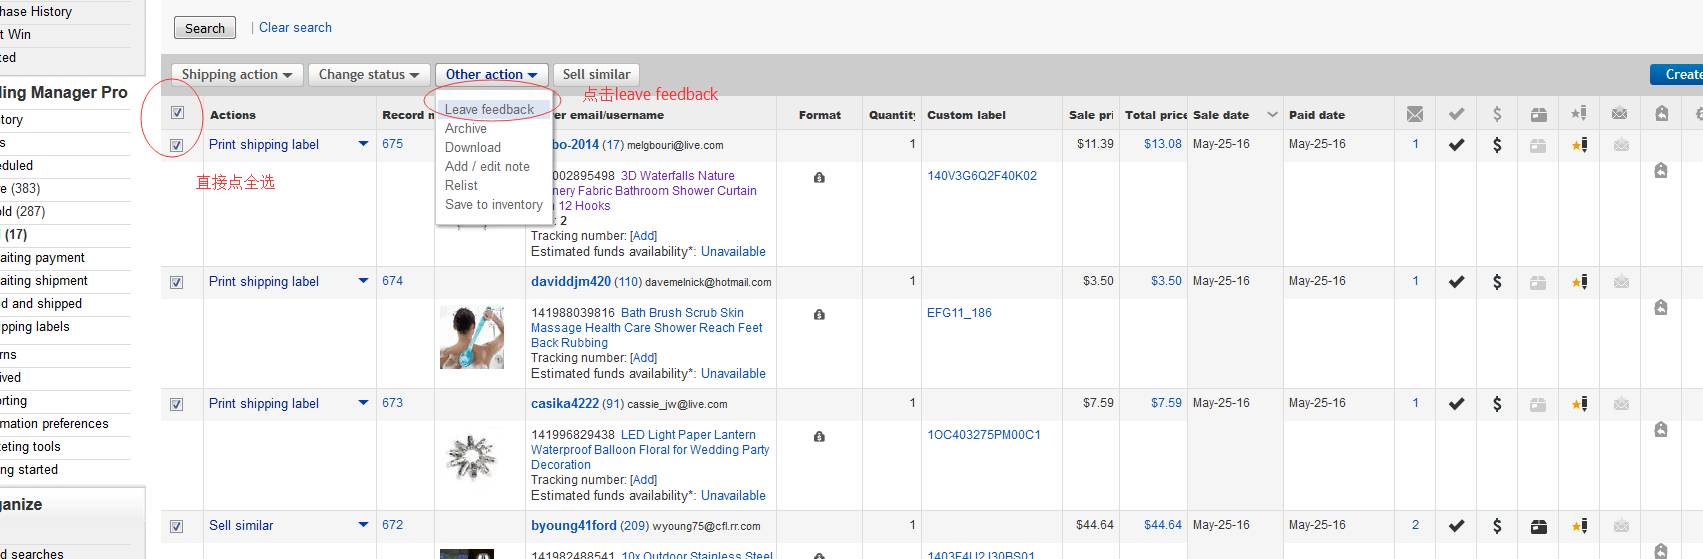
Task: Click total price $44.64 link
Action: click(1163, 525)
